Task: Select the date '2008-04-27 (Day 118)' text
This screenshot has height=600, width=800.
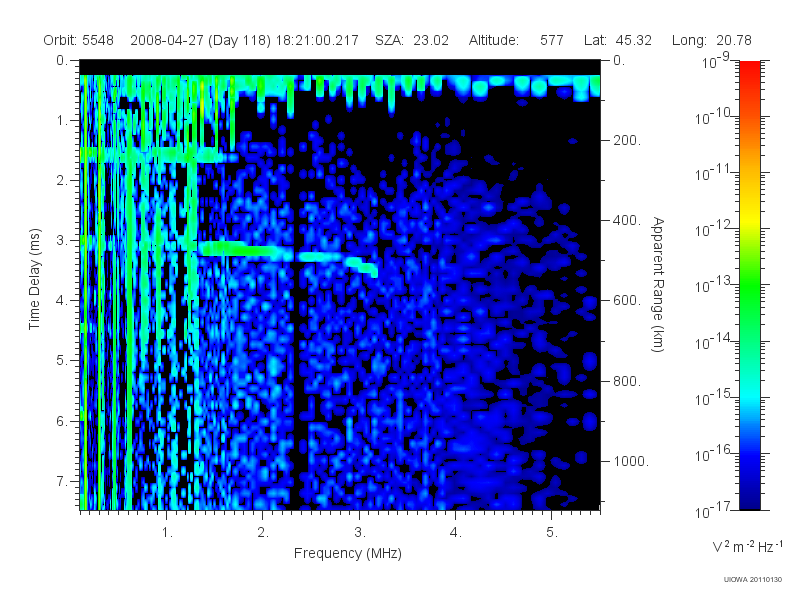Action: click(201, 40)
